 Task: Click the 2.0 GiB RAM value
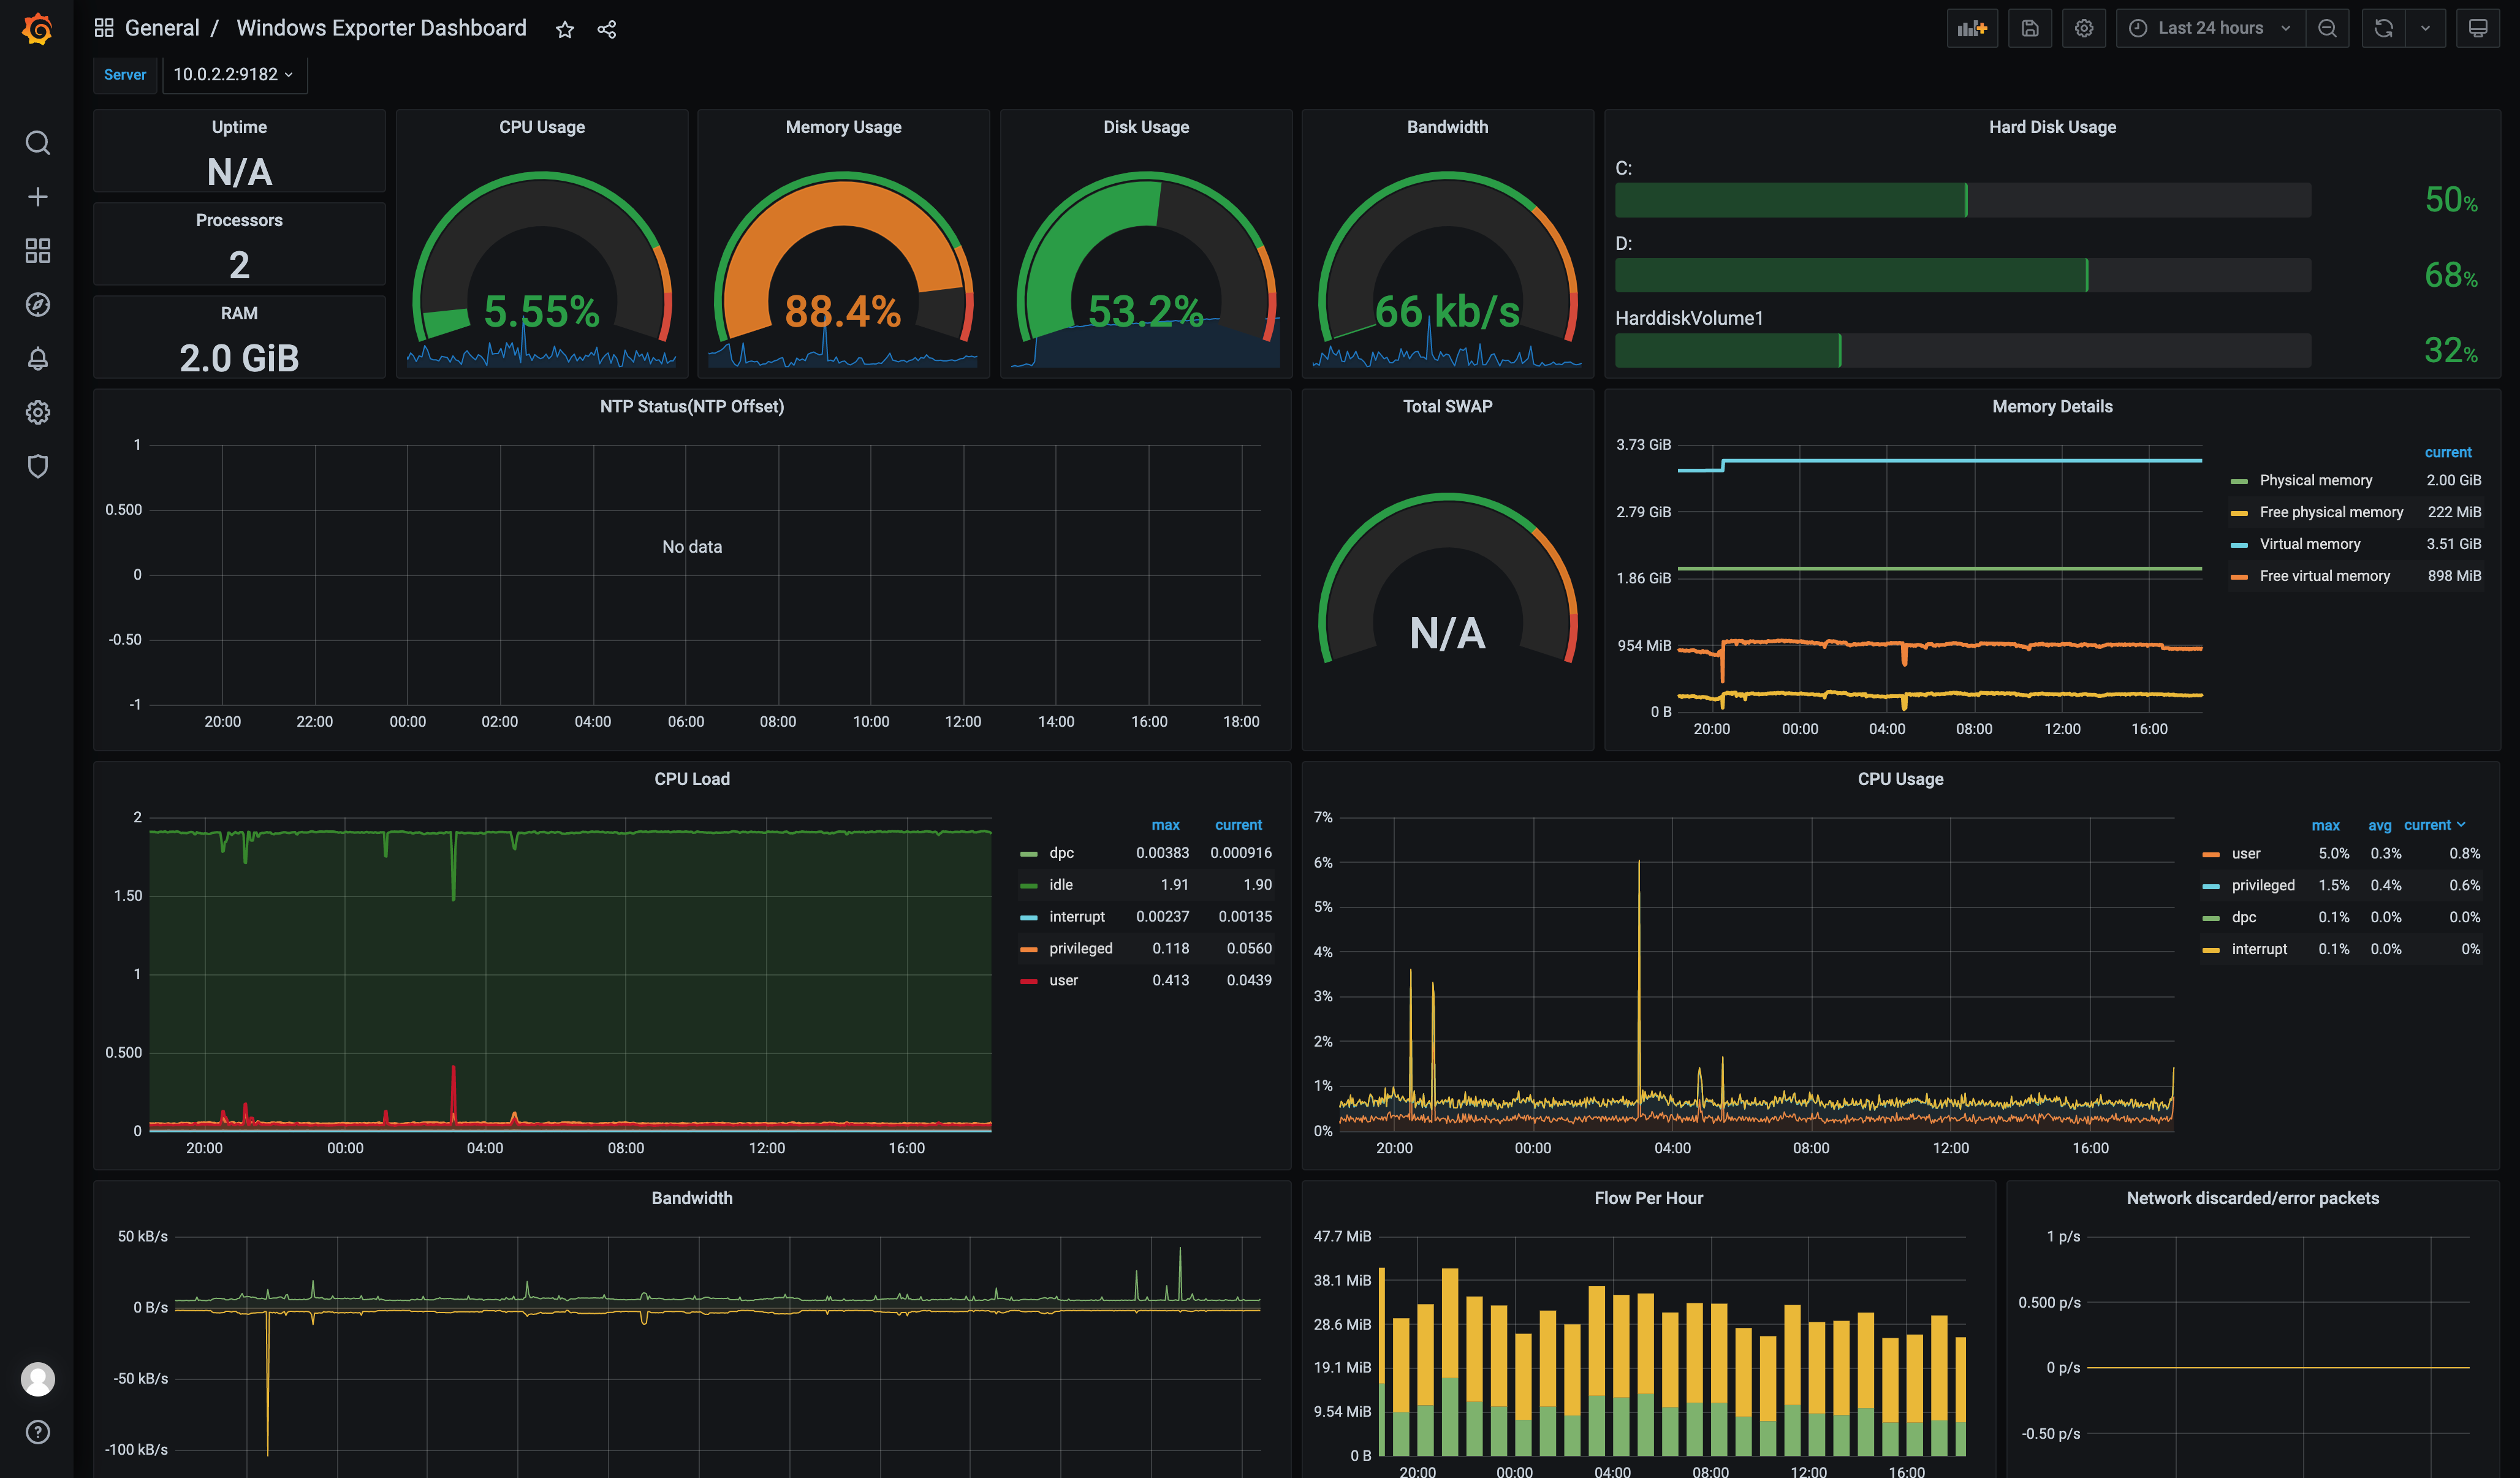[x=239, y=358]
